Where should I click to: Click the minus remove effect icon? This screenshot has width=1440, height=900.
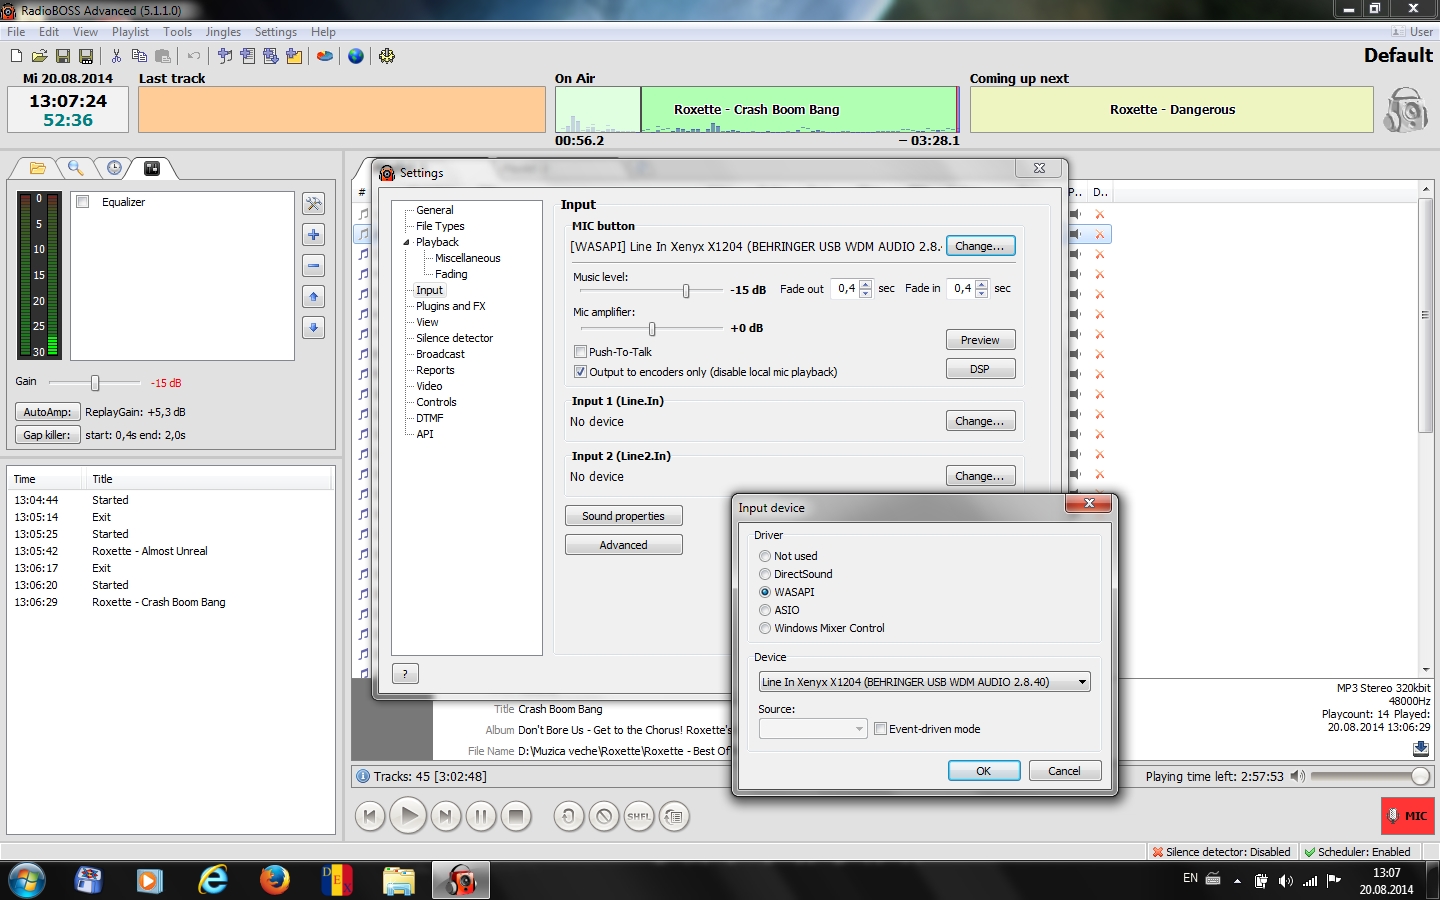tap(314, 266)
